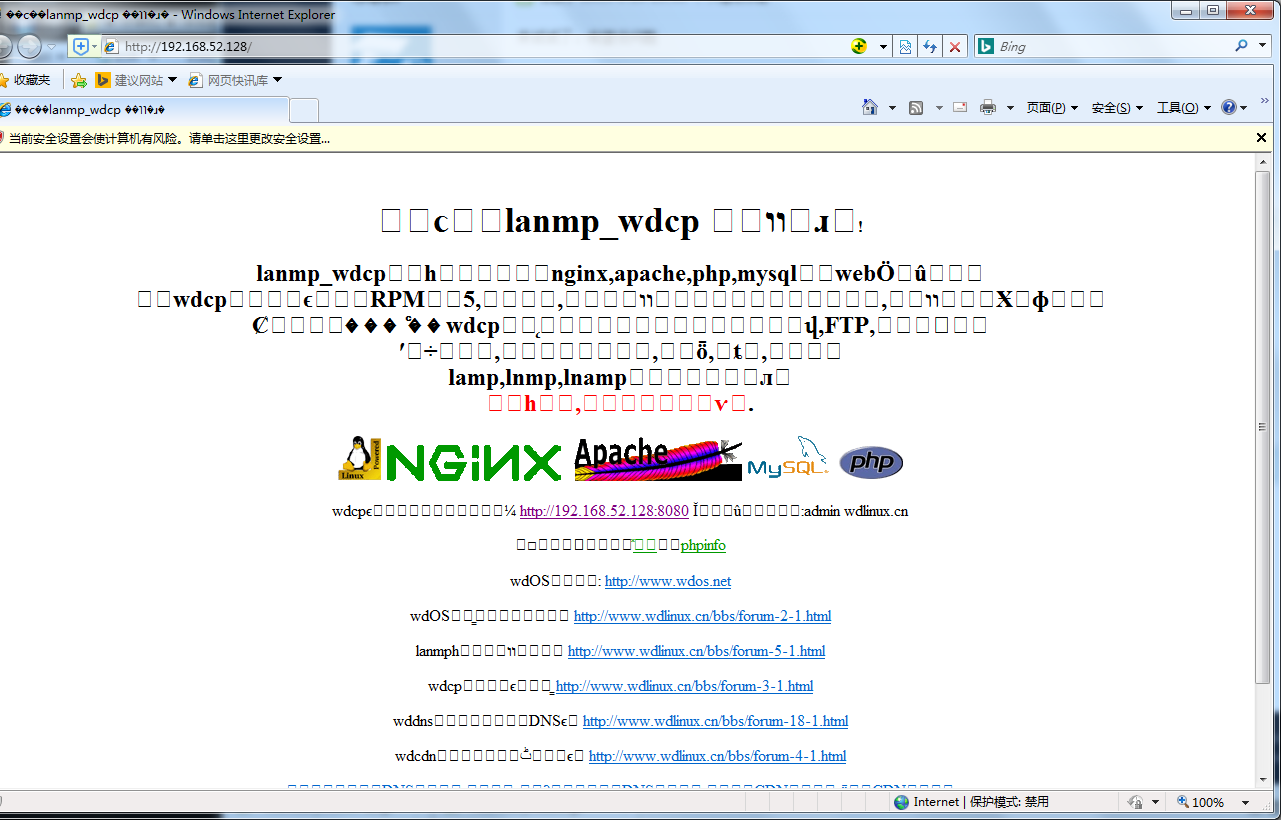
Task: Click the PHP oval logo
Action: 871,462
